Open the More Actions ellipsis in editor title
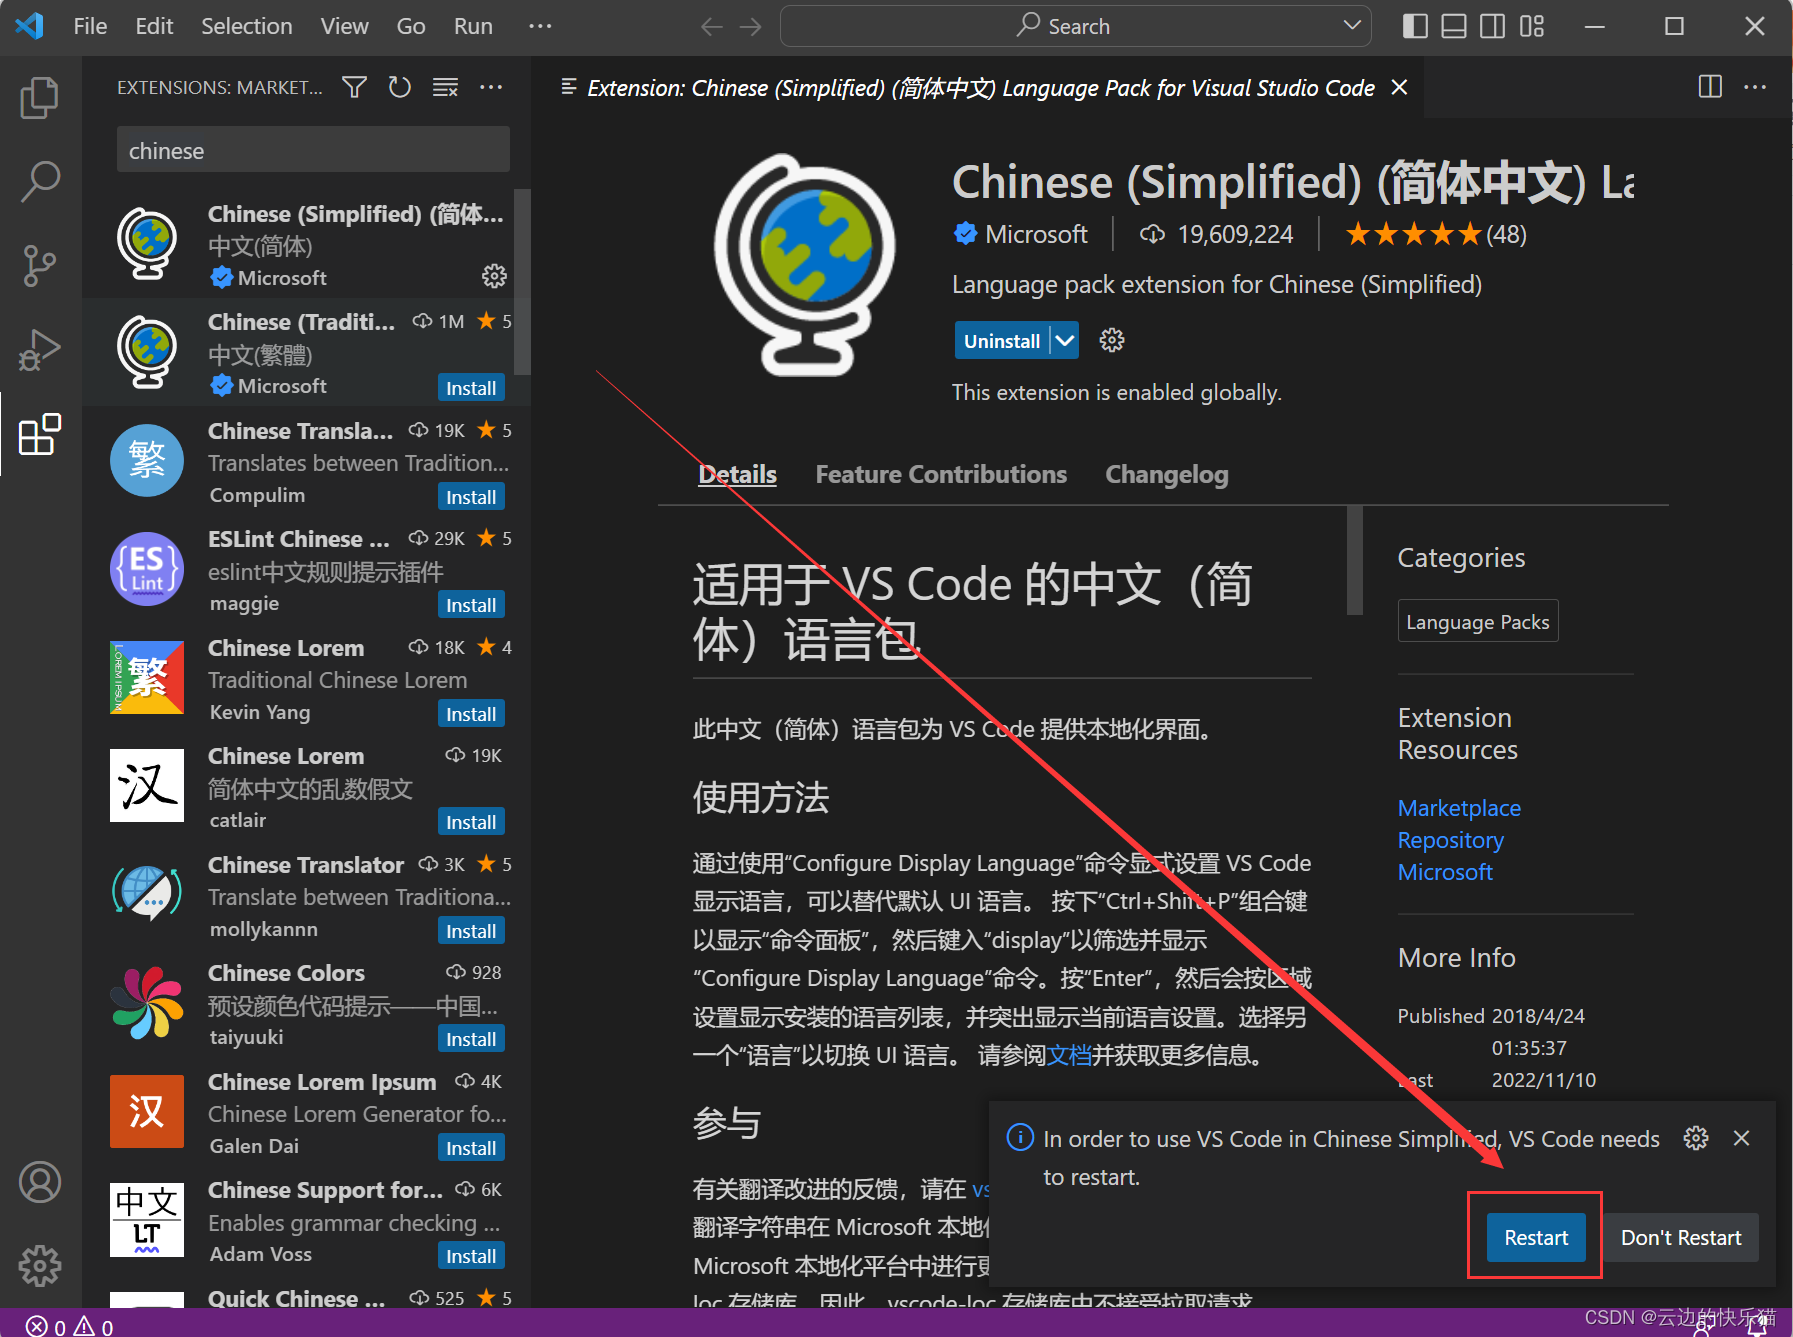The image size is (1793, 1337). [1756, 87]
